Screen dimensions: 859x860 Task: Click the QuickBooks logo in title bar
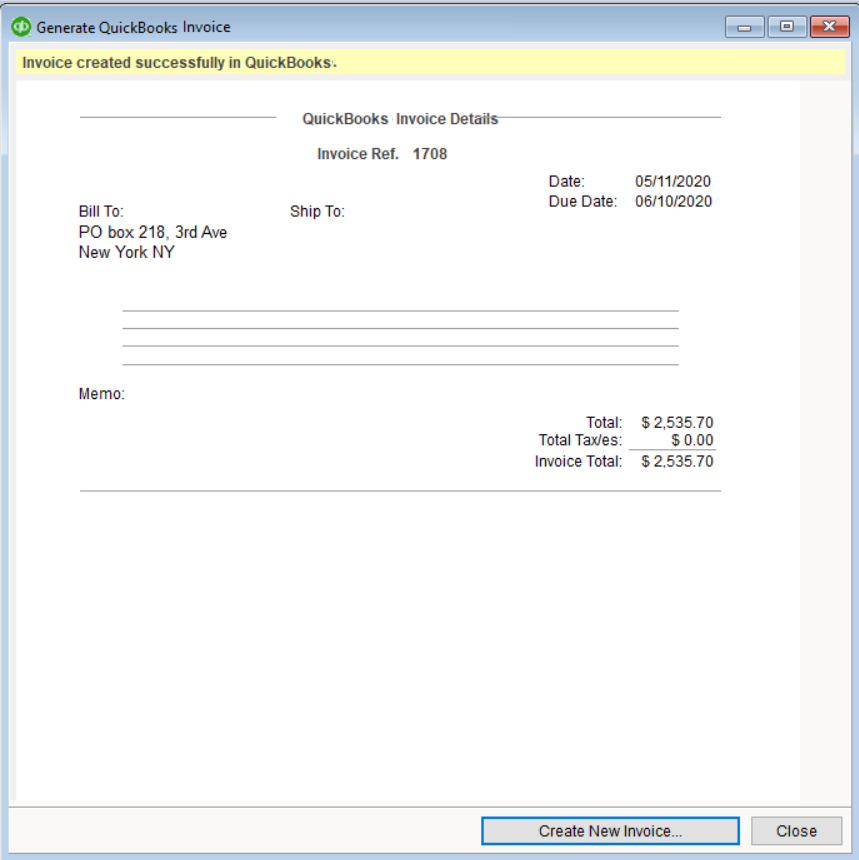21,27
